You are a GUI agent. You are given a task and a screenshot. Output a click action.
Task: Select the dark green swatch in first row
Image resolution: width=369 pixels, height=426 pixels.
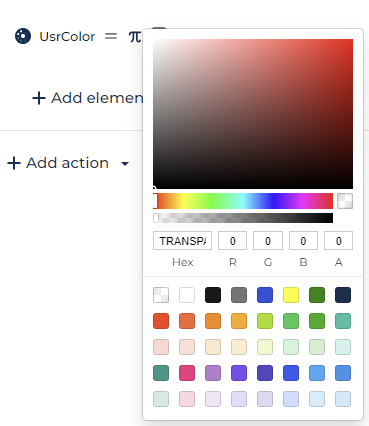pyautogui.click(x=317, y=295)
